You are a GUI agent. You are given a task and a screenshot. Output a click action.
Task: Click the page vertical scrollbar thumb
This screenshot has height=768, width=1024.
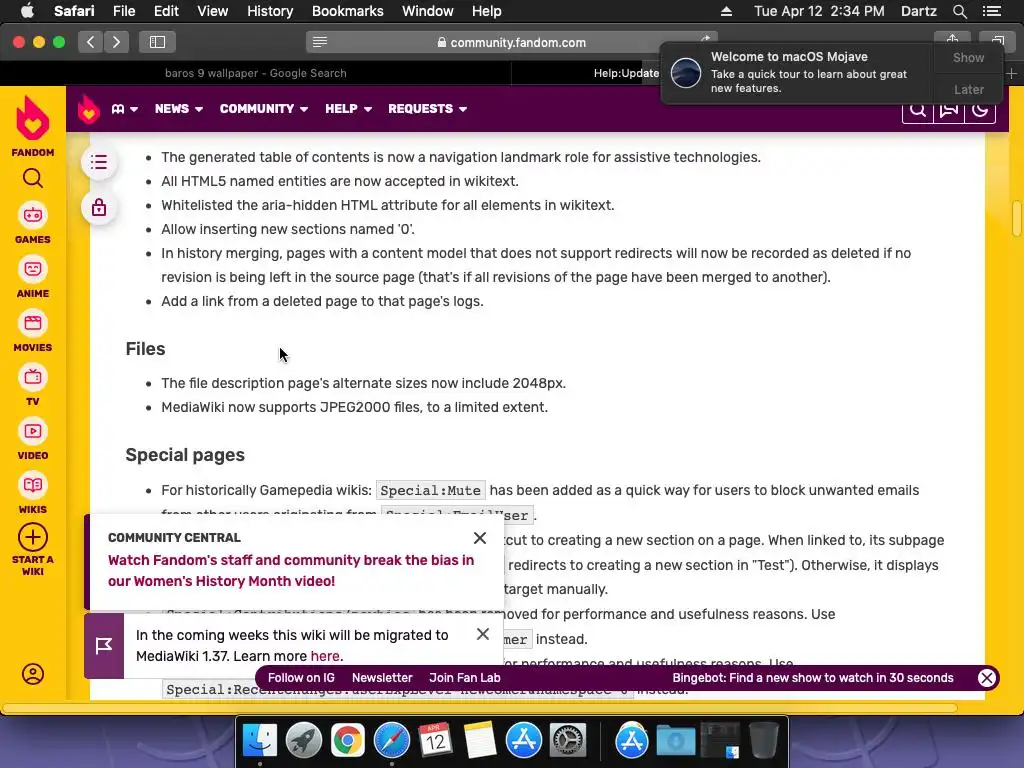1017,219
